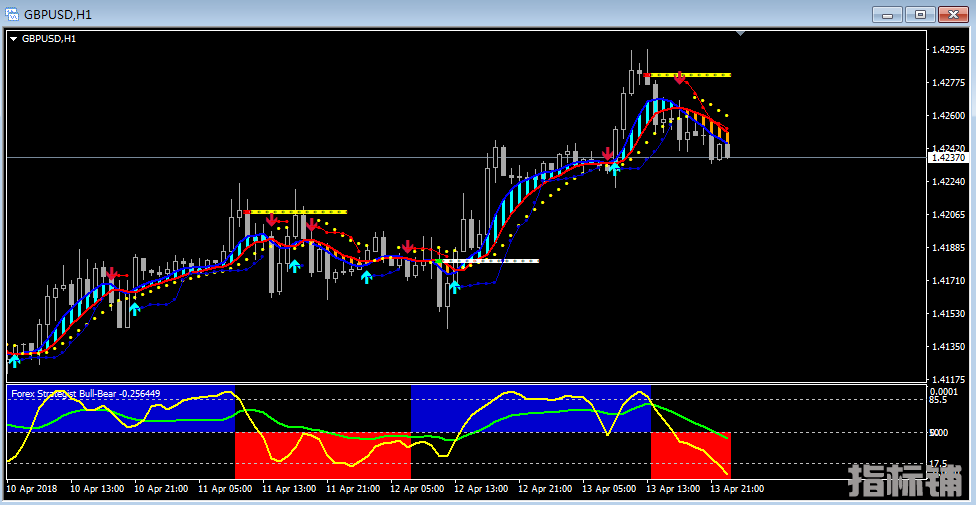Click the red sell arrow near the price line
The width and height of the screenshot is (976, 505).
[x=607, y=155]
